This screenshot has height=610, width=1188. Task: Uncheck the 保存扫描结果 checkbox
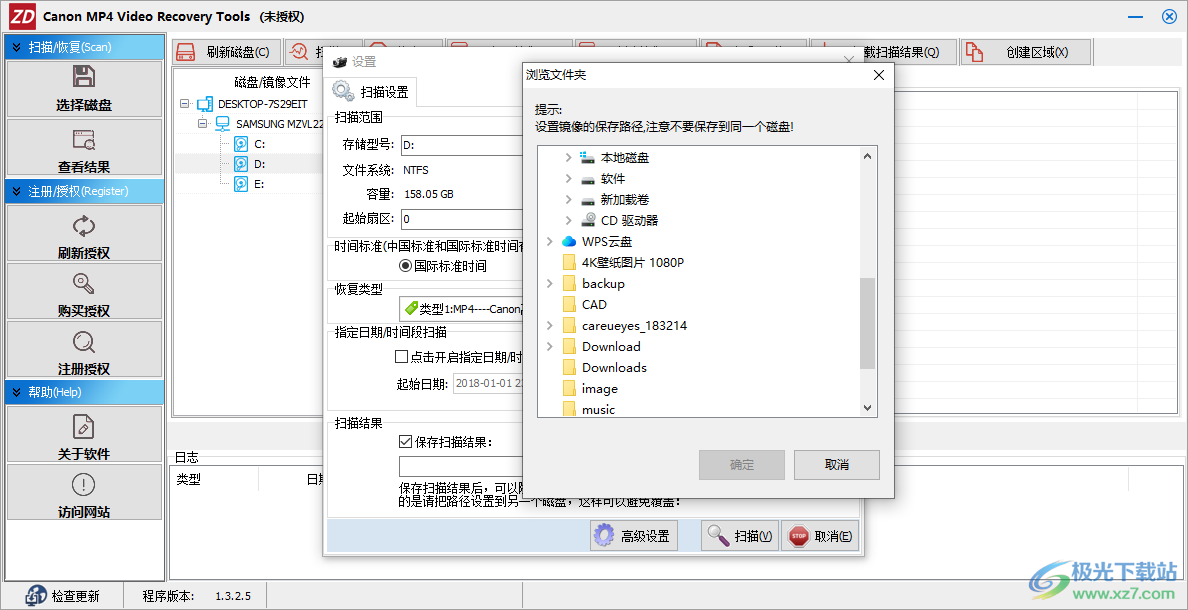[x=405, y=442]
